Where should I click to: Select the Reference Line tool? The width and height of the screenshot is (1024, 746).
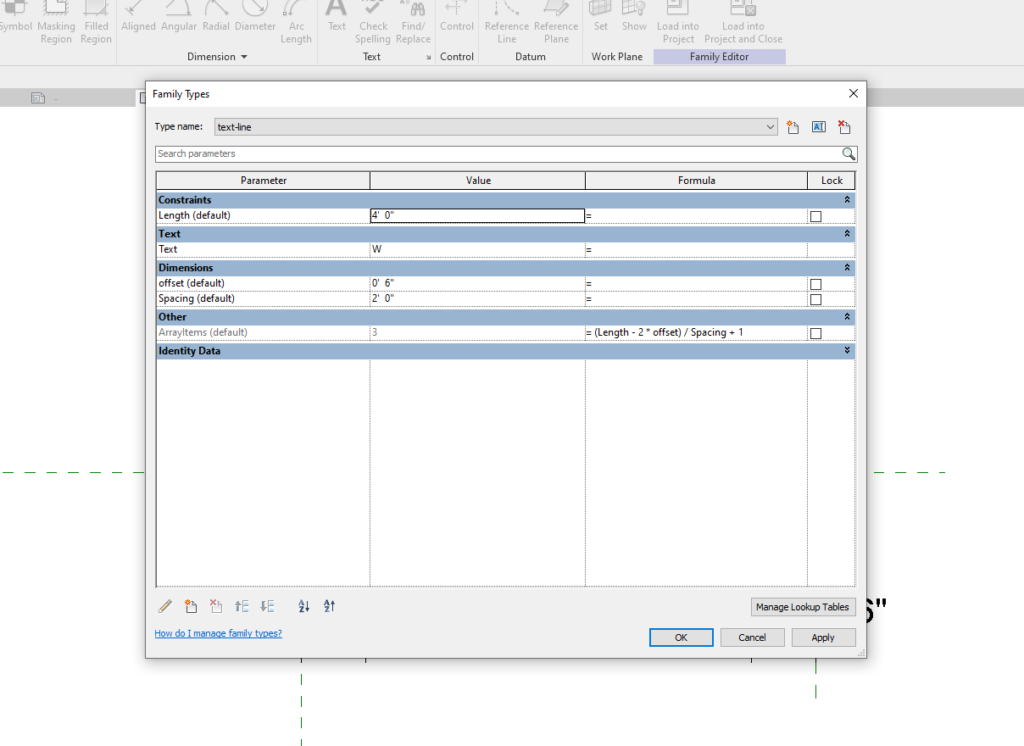tap(507, 23)
